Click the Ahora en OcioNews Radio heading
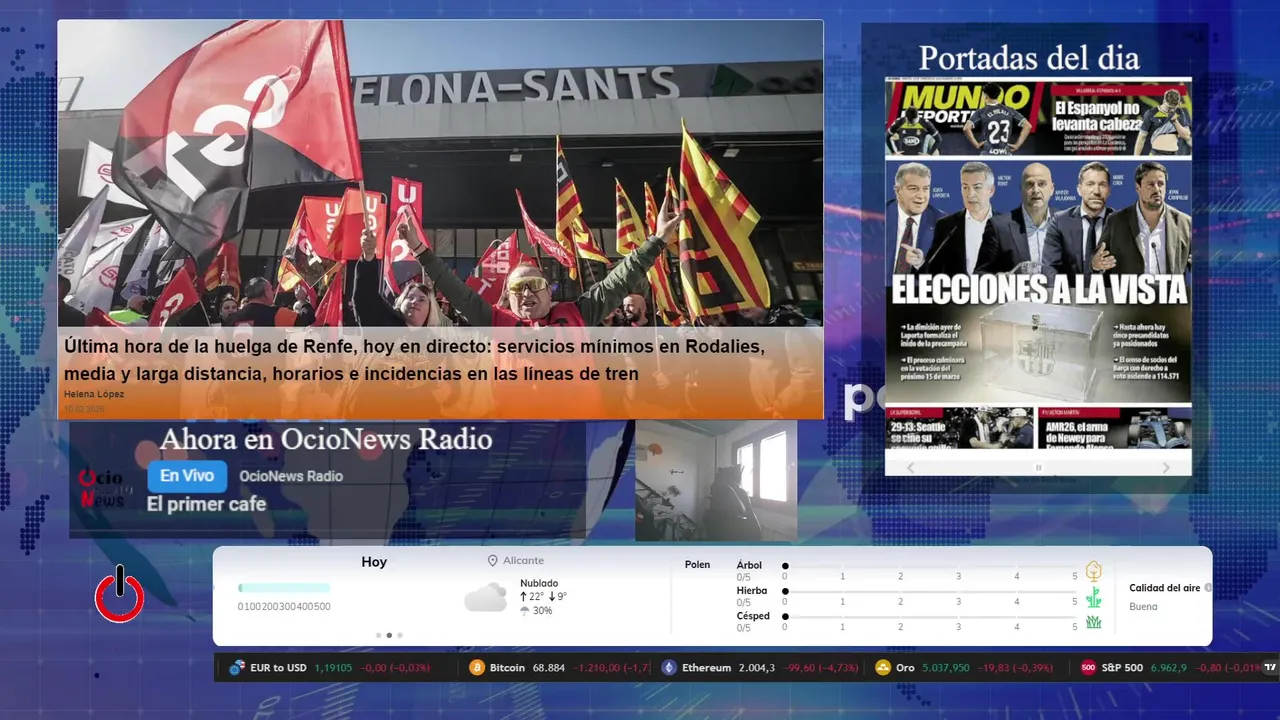 tap(326, 439)
